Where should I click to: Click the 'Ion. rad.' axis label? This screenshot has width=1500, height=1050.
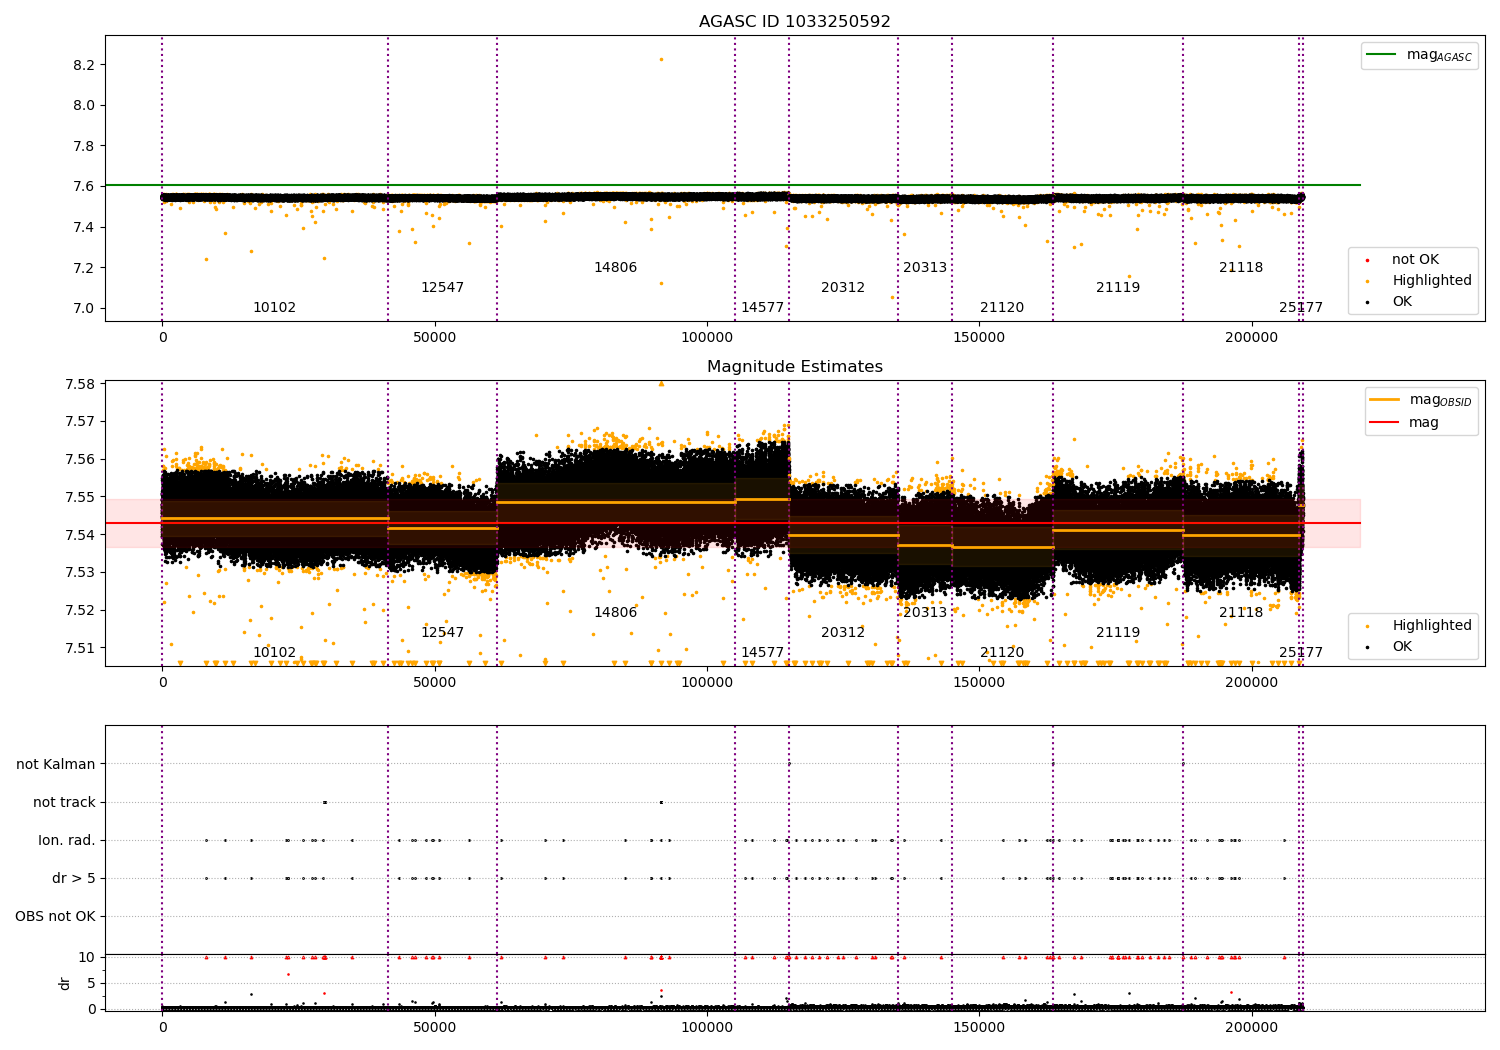tap(67, 841)
